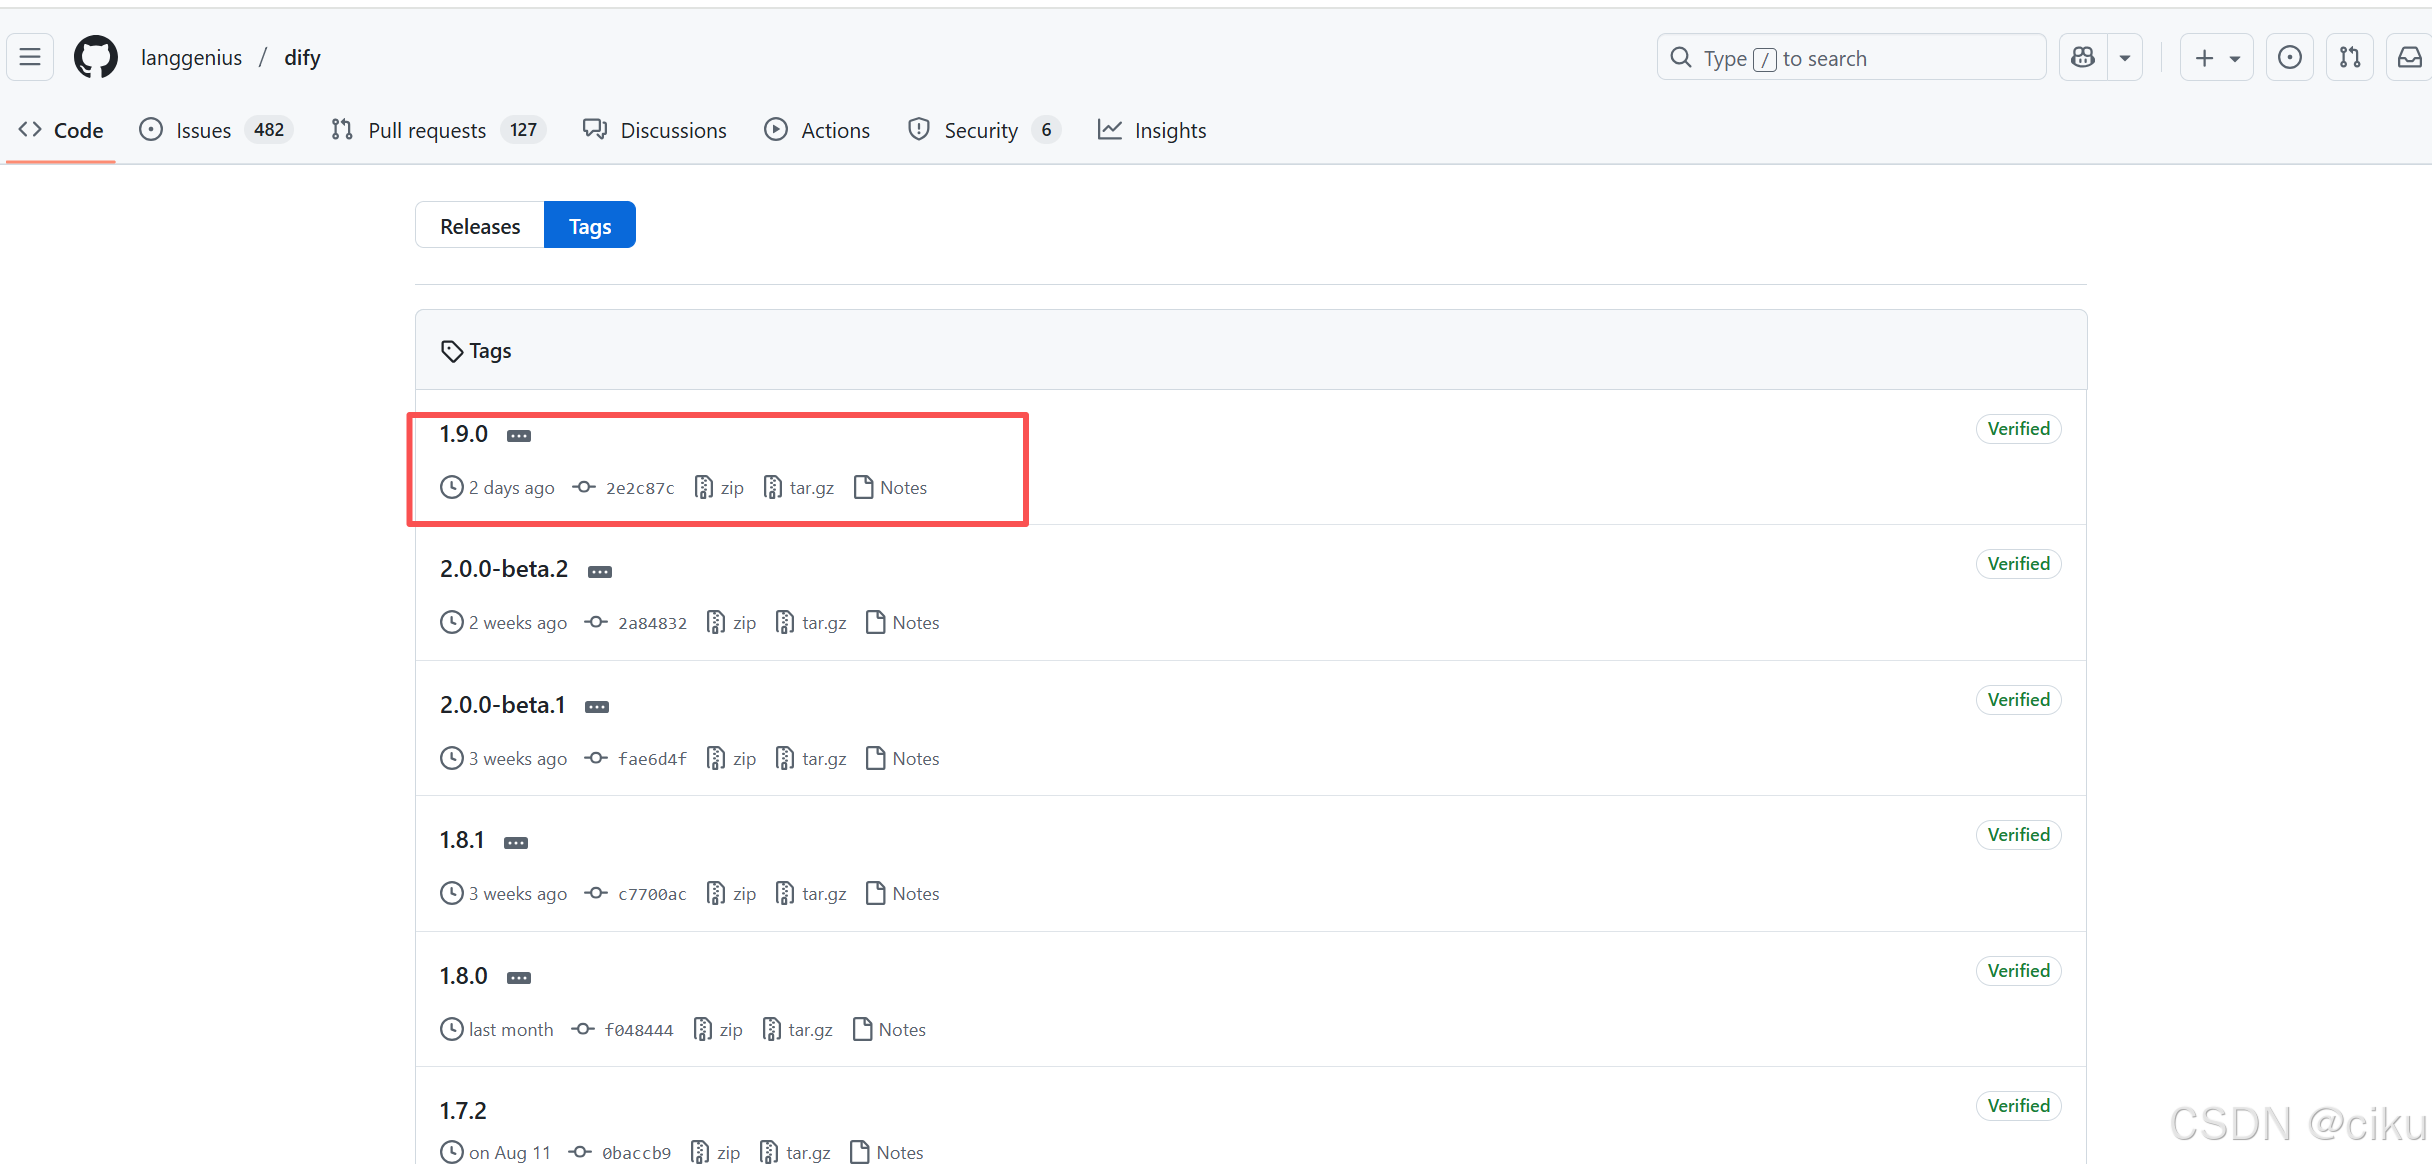Download zip for tag 2.0.0-beta.1
The width and height of the screenshot is (2432, 1164).
point(732,758)
